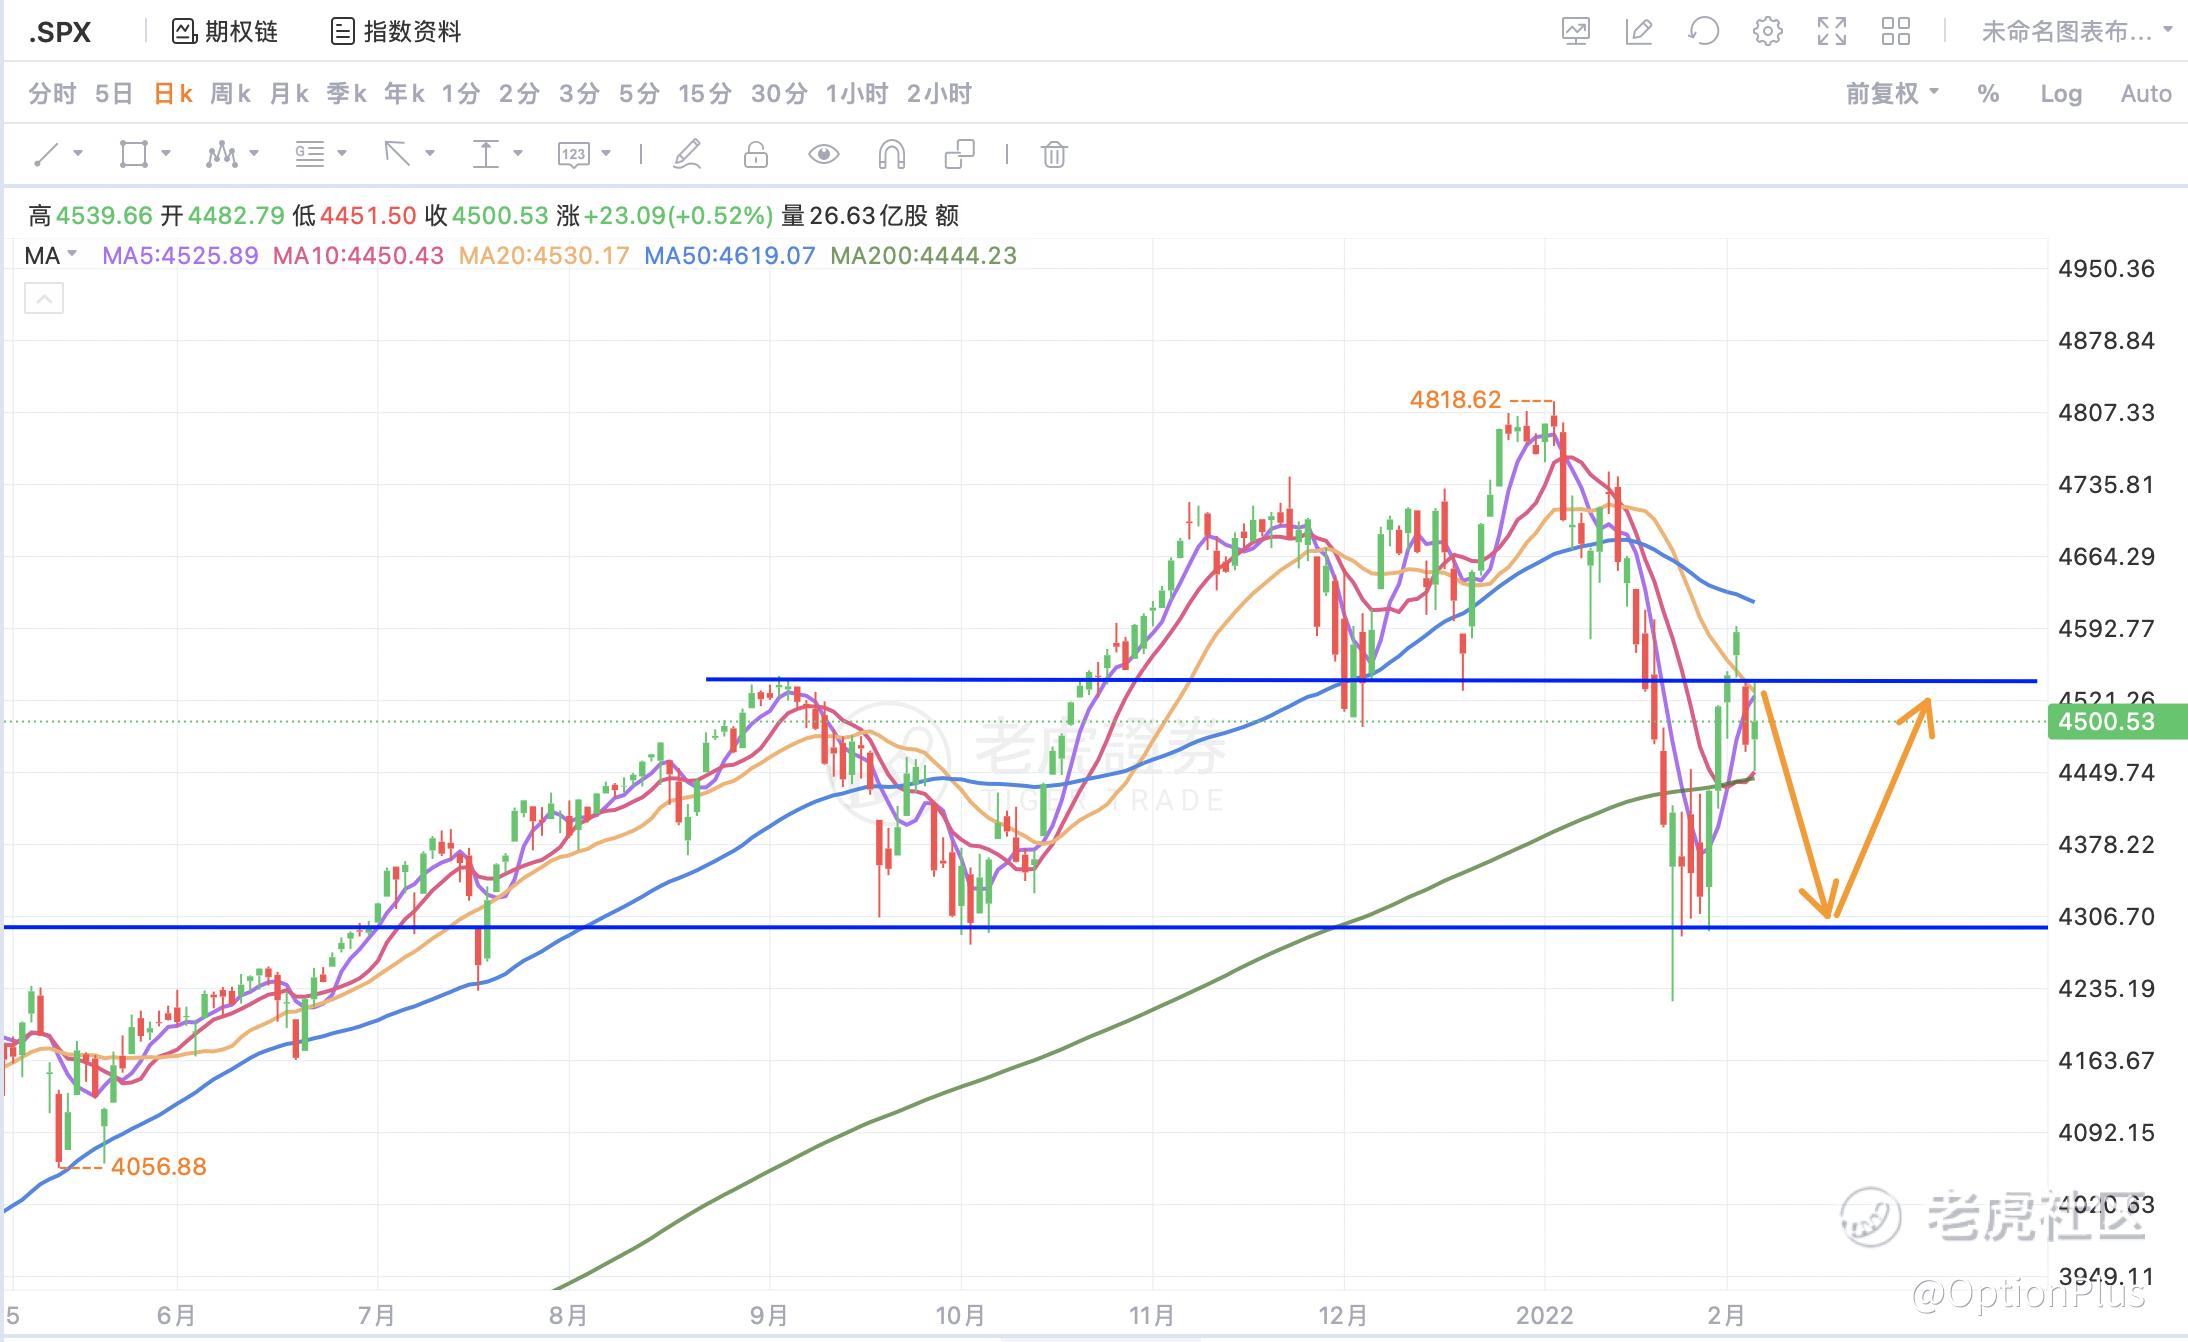The image size is (2188, 1342).
Task: Open chart settings gear icon
Action: pos(1767,32)
